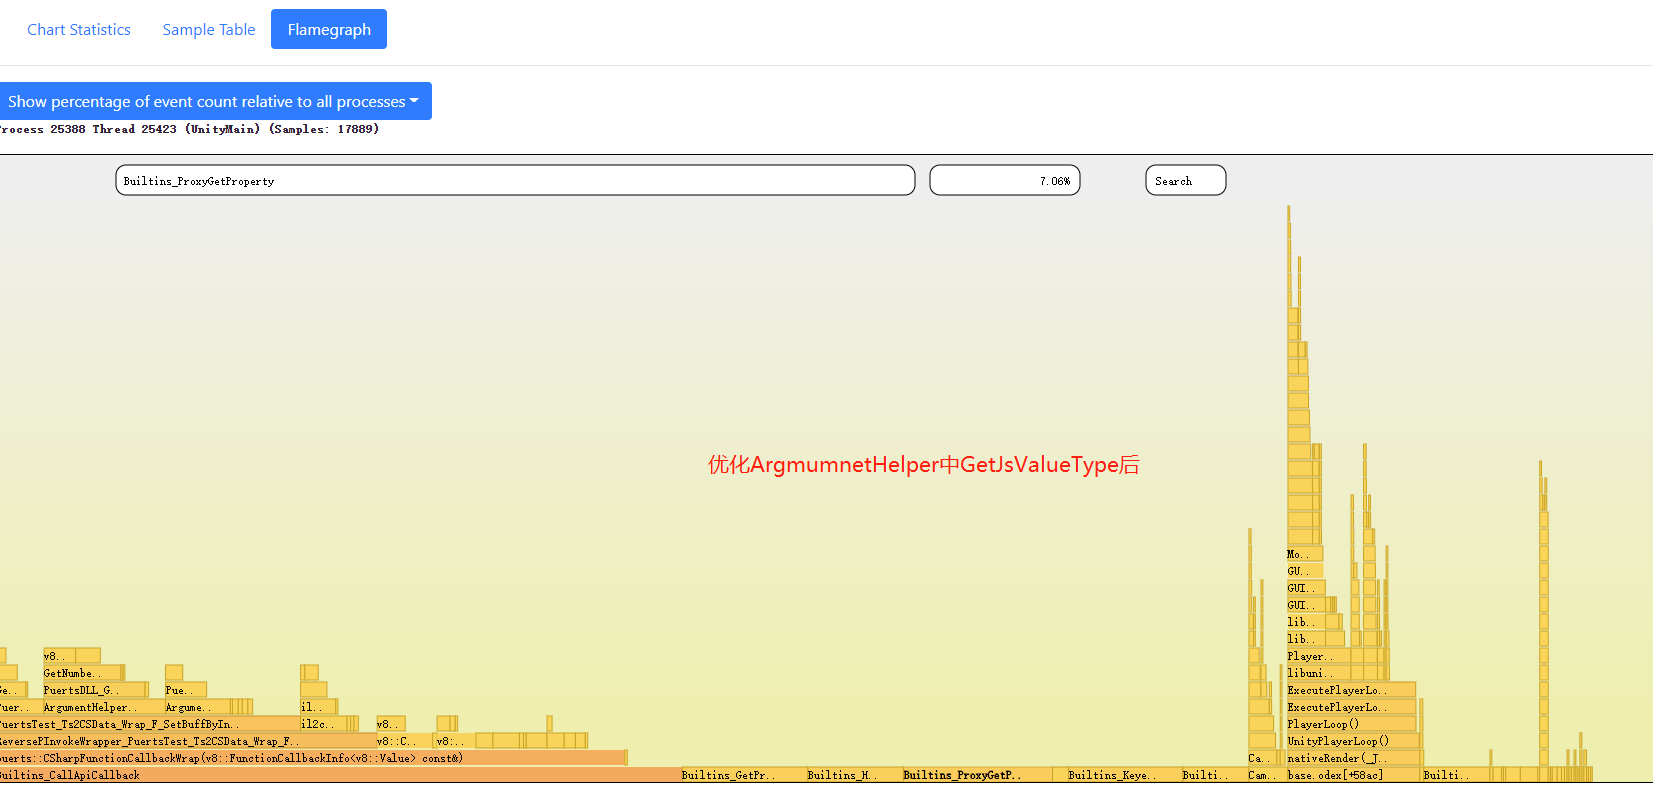Select the ArgumentHelper.. frame

tap(103, 707)
